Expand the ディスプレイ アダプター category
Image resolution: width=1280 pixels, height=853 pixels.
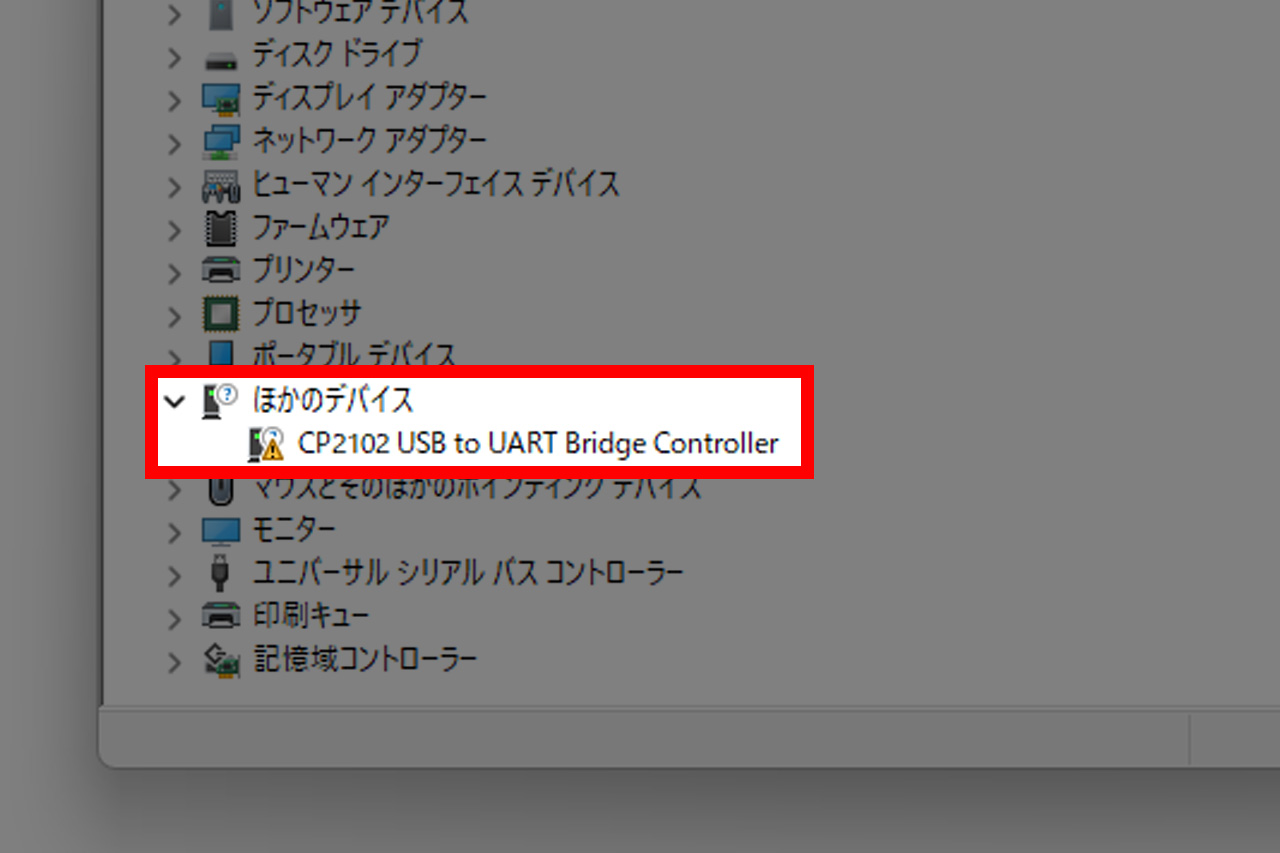coord(175,100)
